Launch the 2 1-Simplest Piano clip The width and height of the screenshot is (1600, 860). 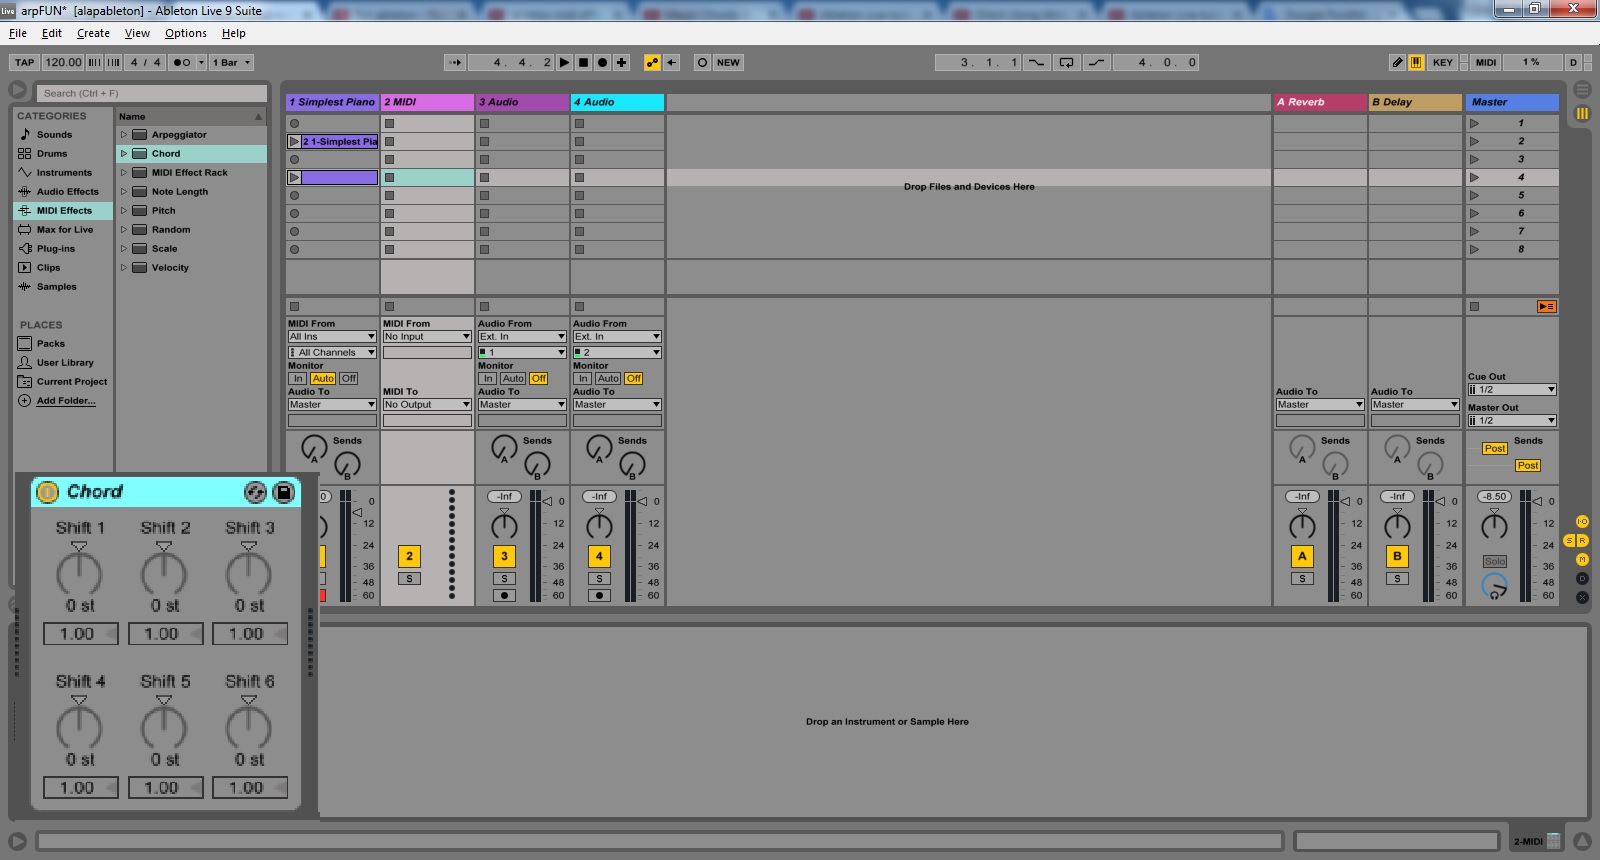294,142
